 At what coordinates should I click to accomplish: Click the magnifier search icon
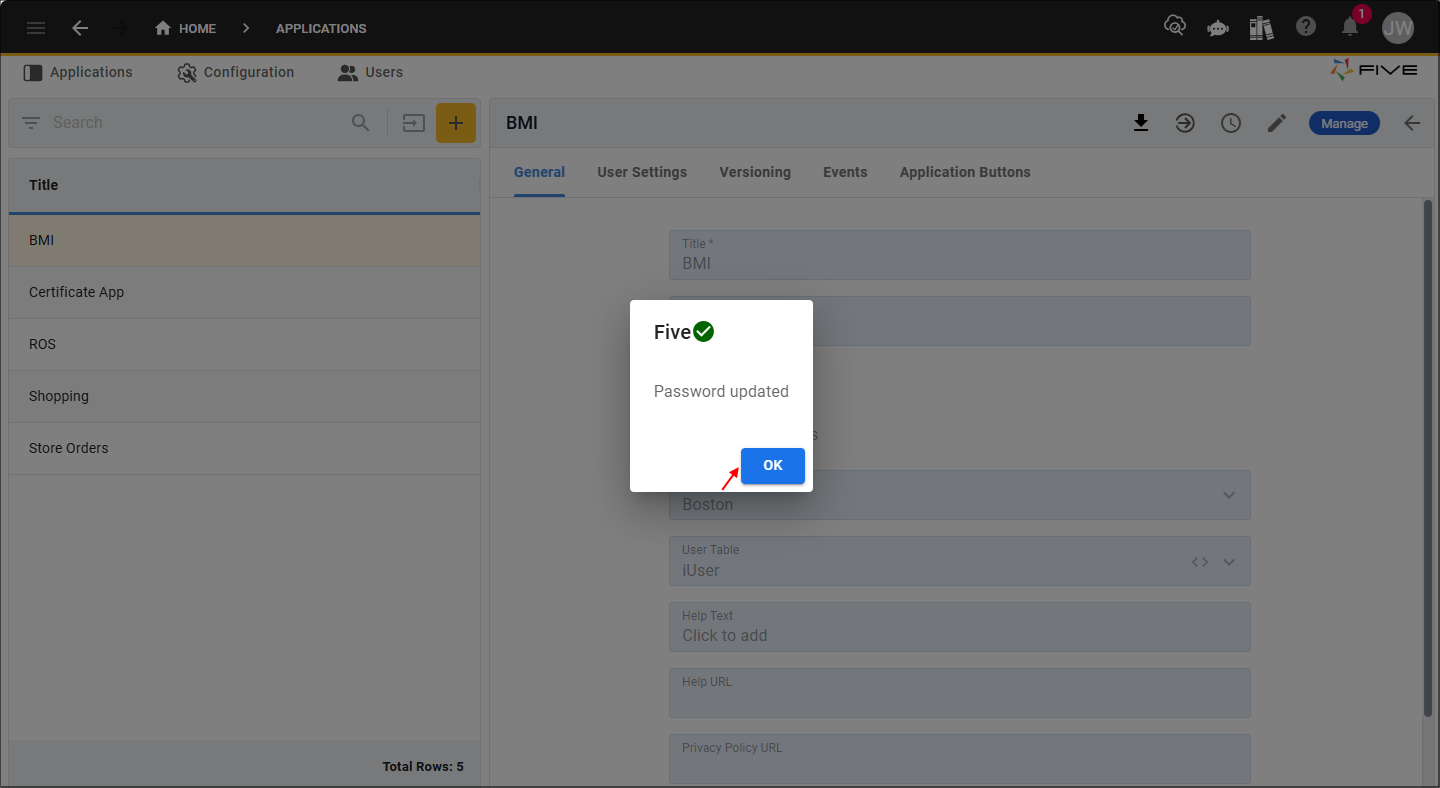[361, 123]
